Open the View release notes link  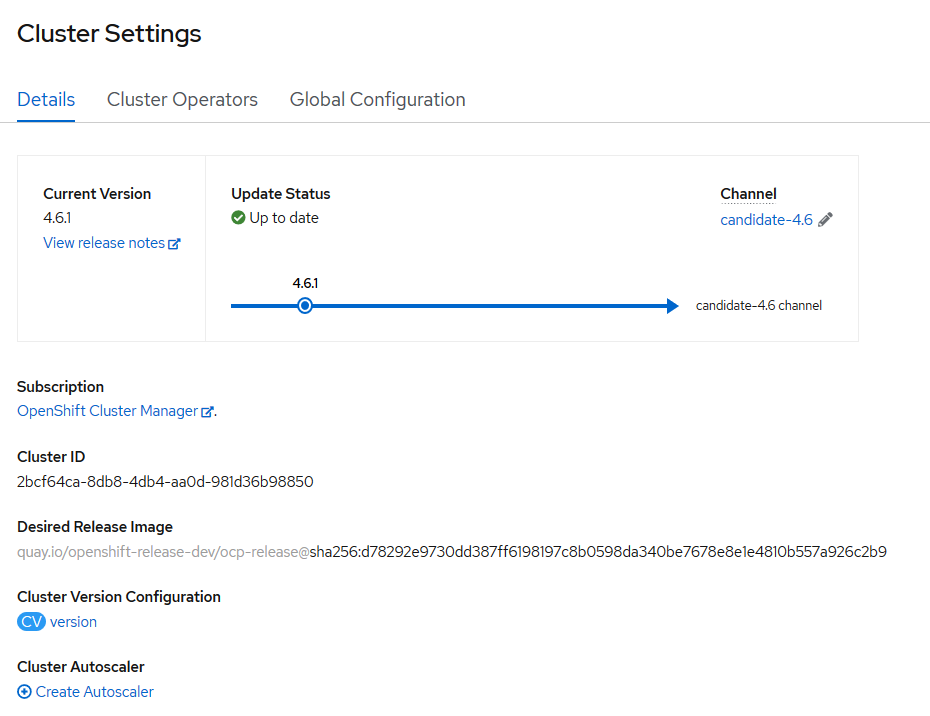(104, 243)
